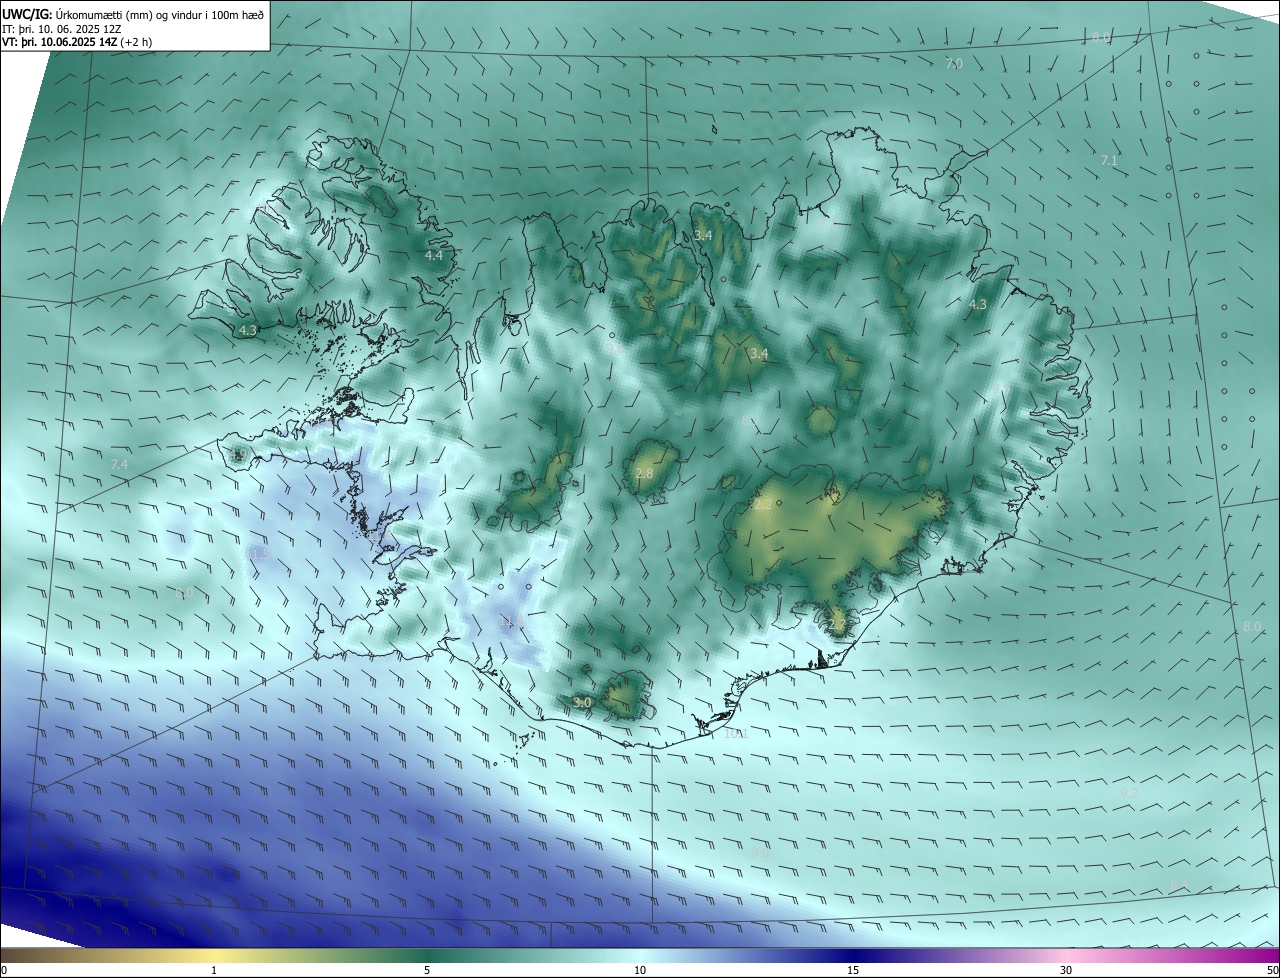This screenshot has width=1280, height=978.
Task: Click the '15' tick on the color scale
Action: 853,970
